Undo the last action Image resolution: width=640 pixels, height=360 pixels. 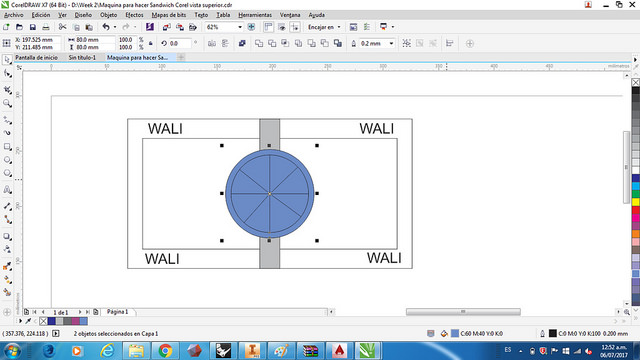coord(106,27)
